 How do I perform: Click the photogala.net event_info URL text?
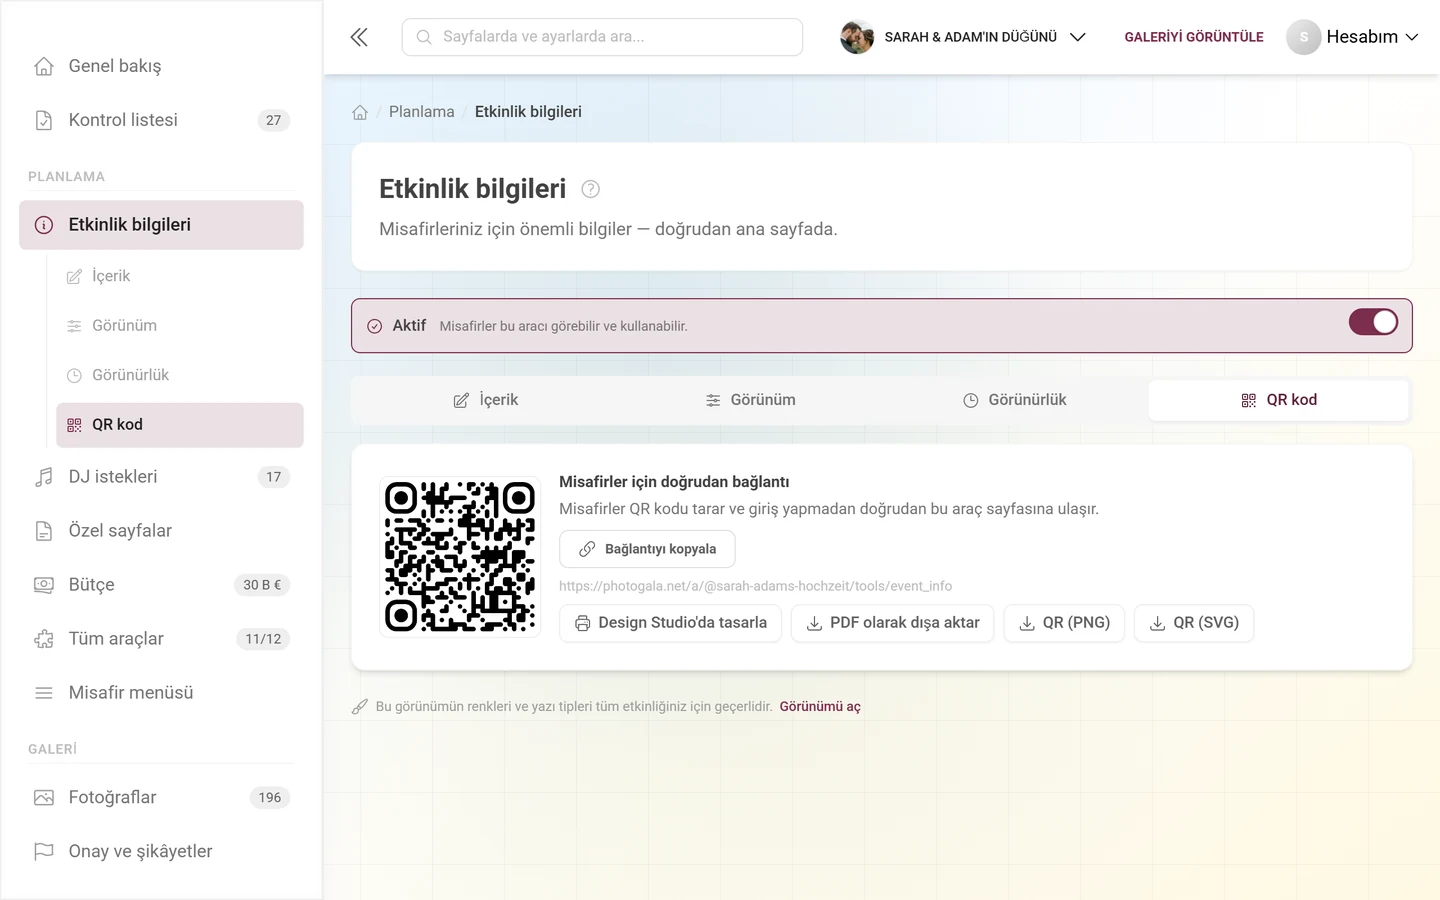(755, 586)
